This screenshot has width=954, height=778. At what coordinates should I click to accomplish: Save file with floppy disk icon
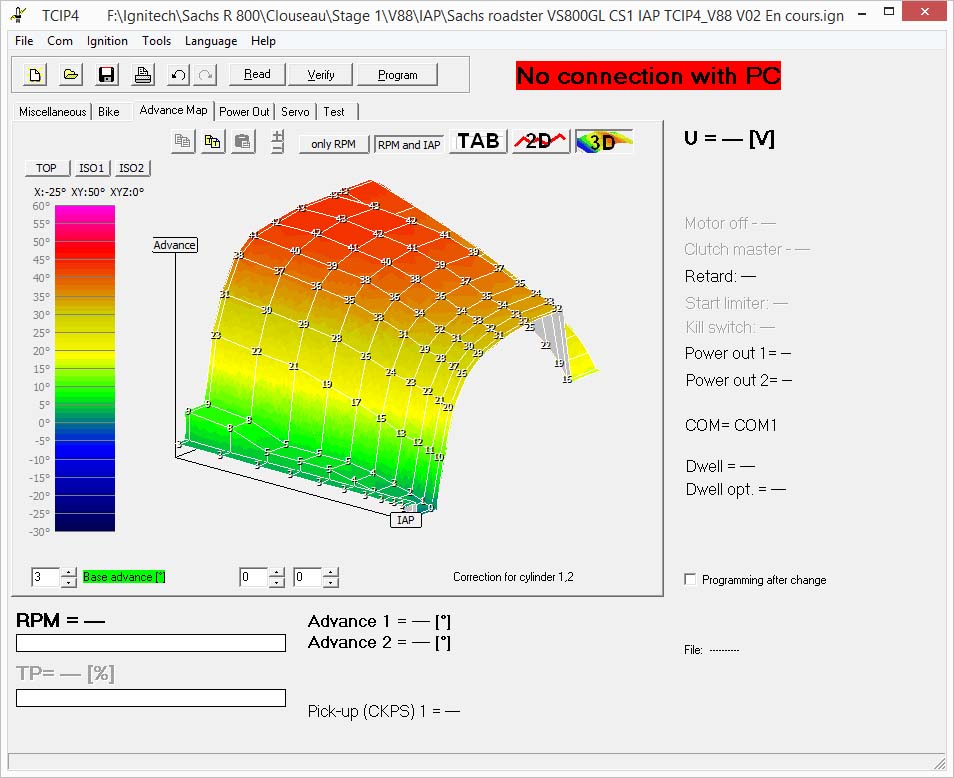pyautogui.click(x=106, y=75)
